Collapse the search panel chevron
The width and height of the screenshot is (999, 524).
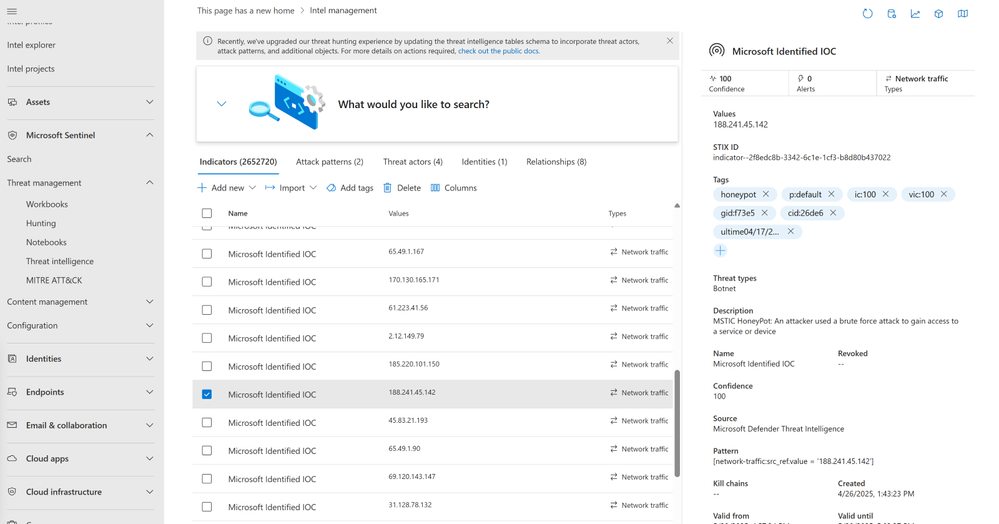pos(221,104)
